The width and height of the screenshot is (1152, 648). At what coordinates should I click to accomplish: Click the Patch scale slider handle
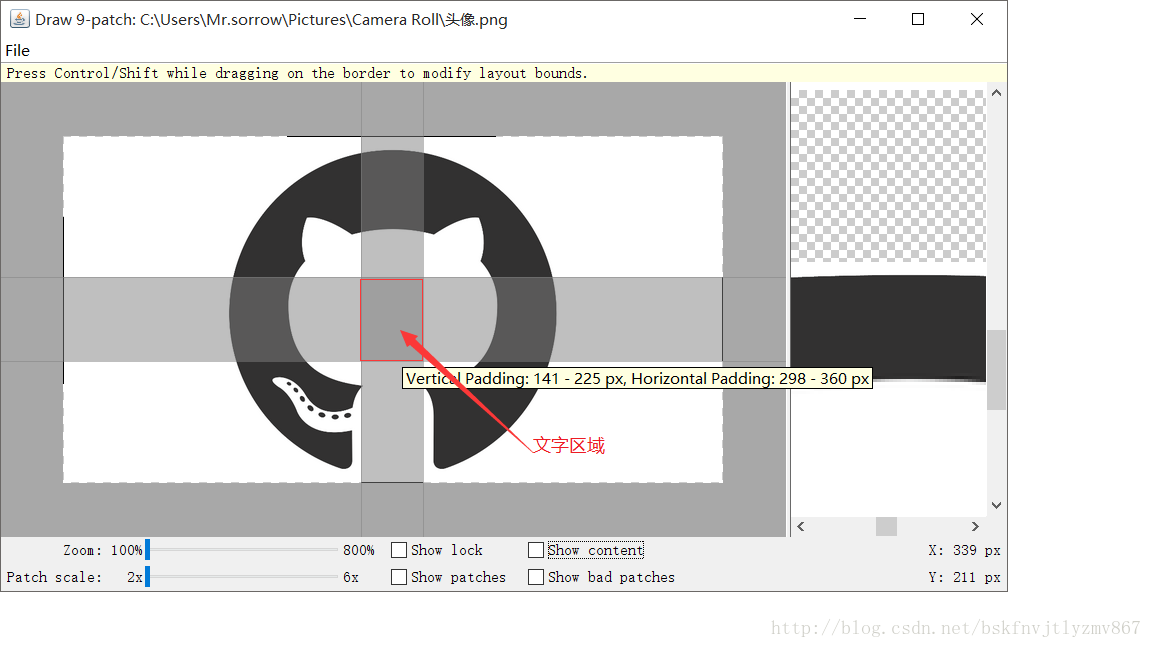148,577
